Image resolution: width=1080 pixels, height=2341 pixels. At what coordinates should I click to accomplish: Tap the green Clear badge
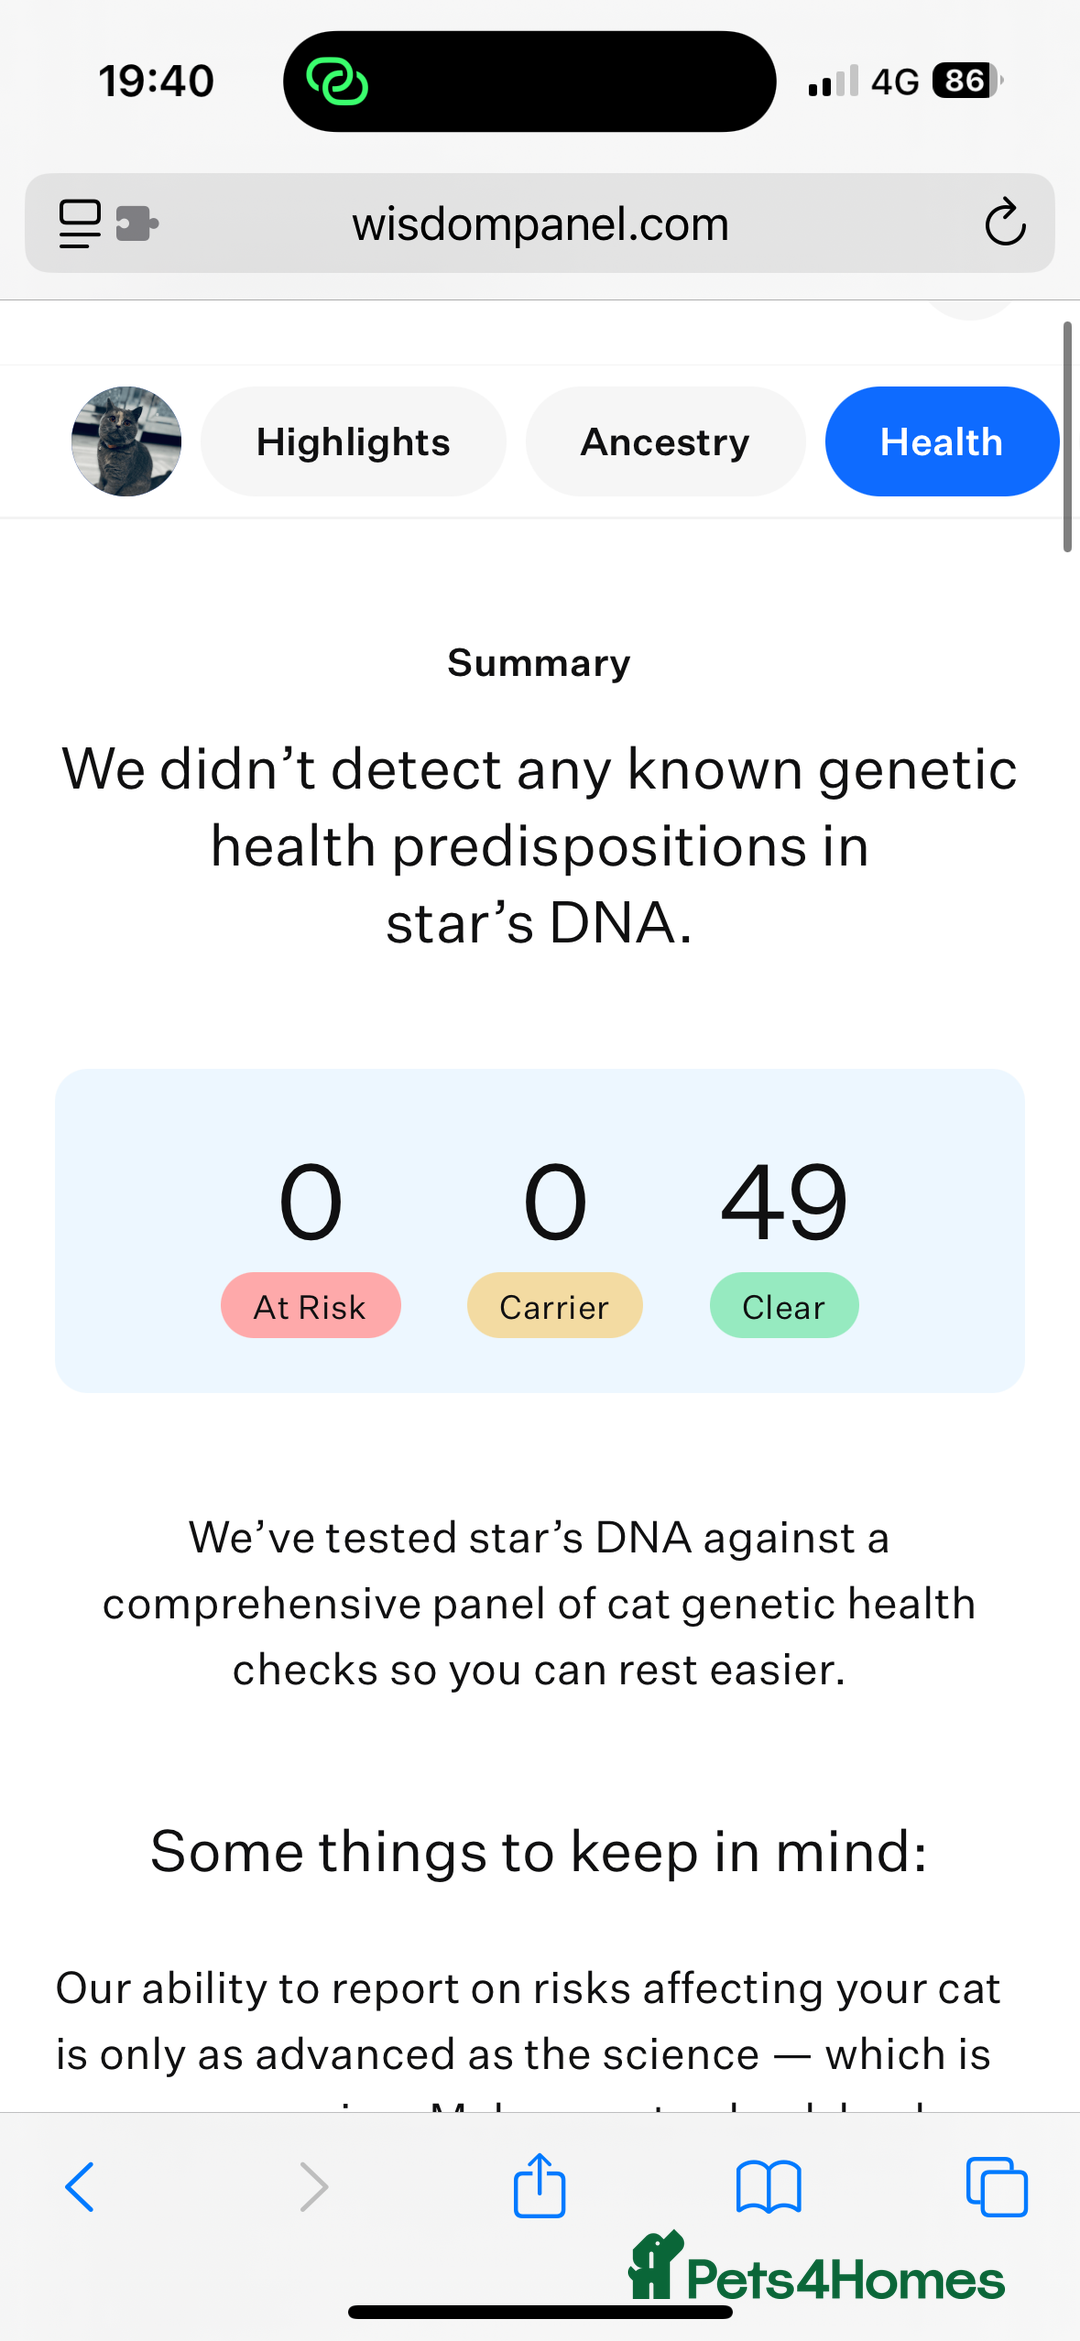click(x=784, y=1306)
